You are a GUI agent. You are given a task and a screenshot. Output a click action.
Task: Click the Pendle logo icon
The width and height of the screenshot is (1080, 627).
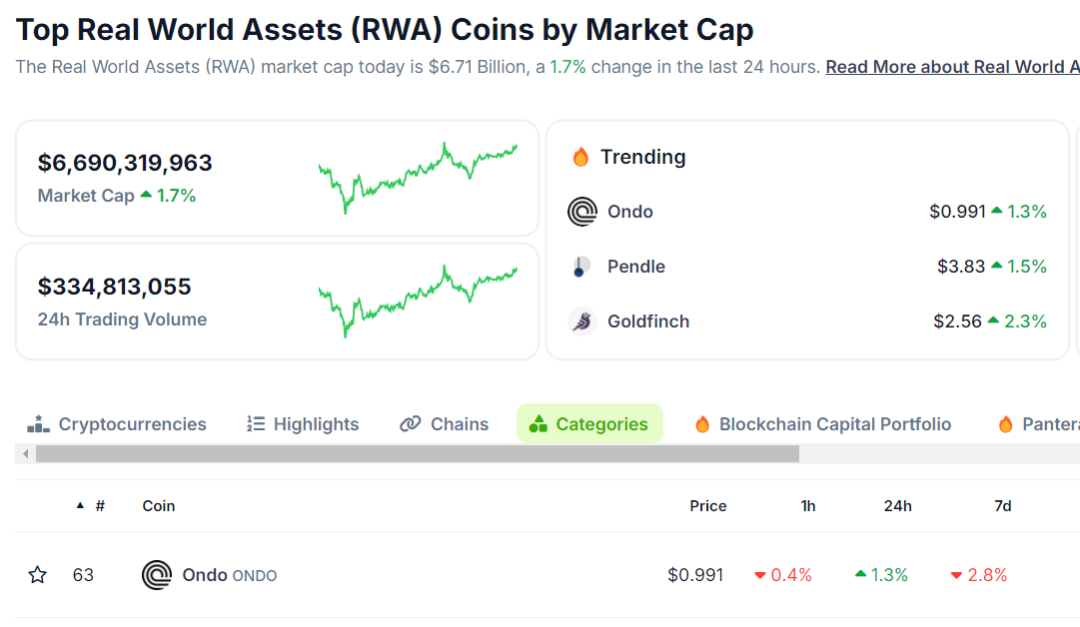point(581,267)
